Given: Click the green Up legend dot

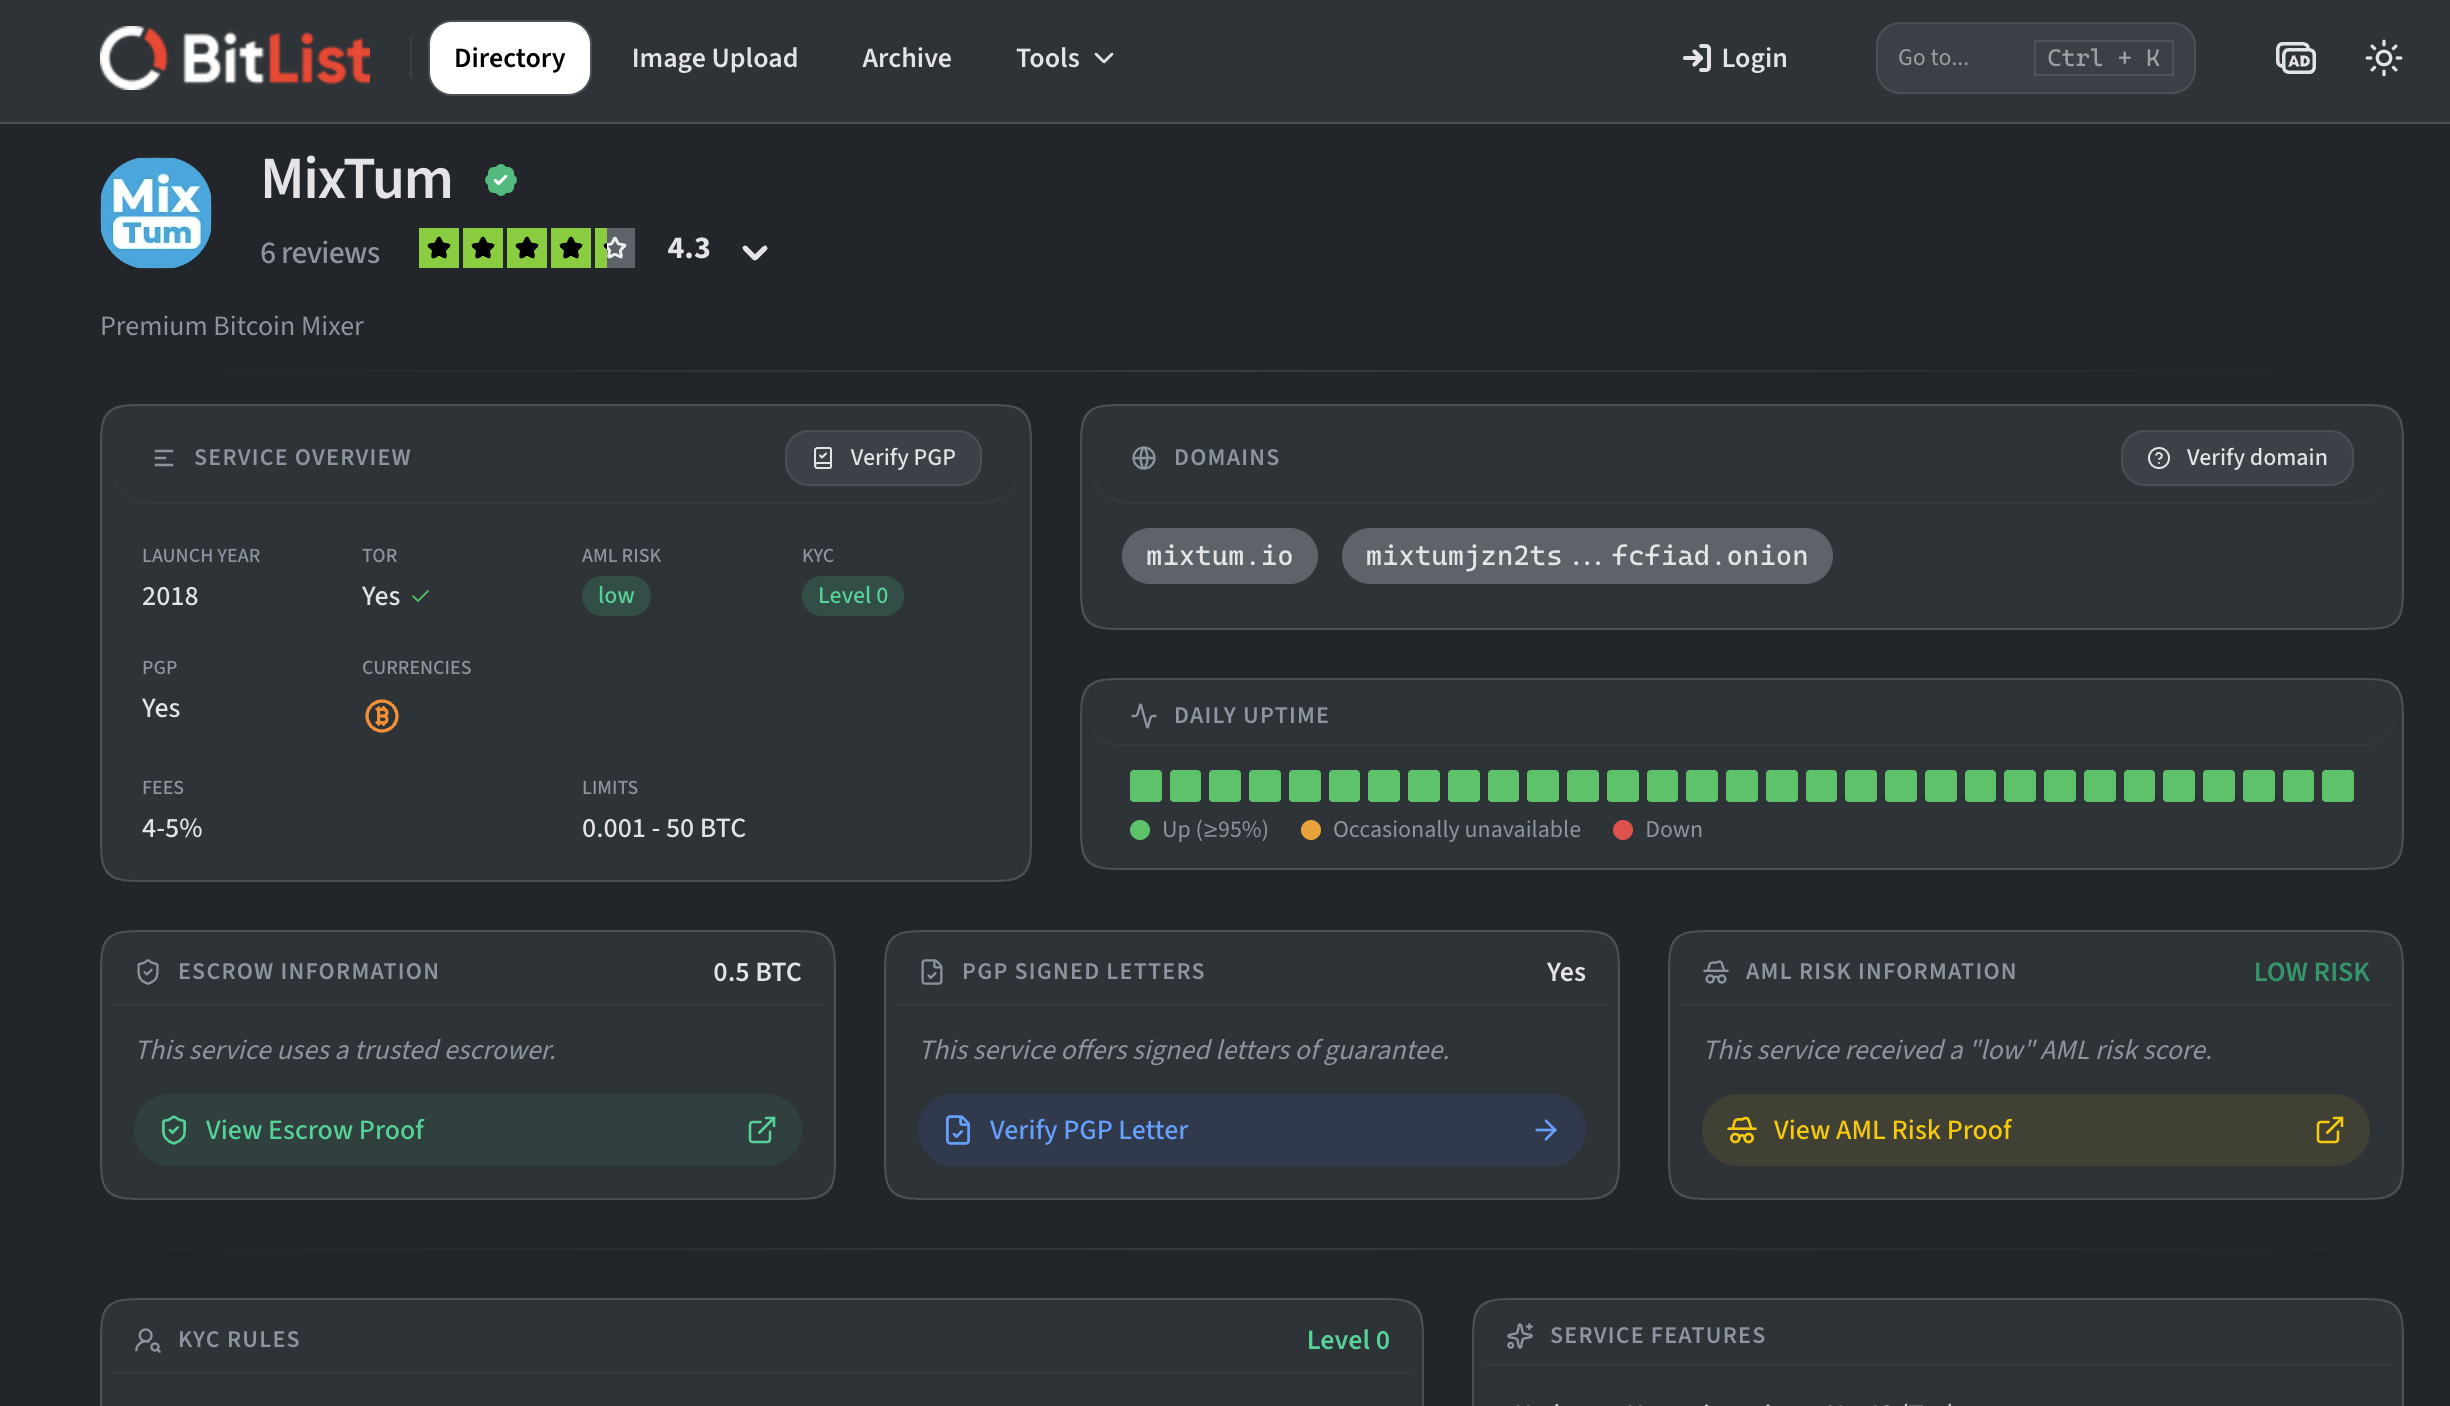Looking at the screenshot, I should tap(1140, 830).
